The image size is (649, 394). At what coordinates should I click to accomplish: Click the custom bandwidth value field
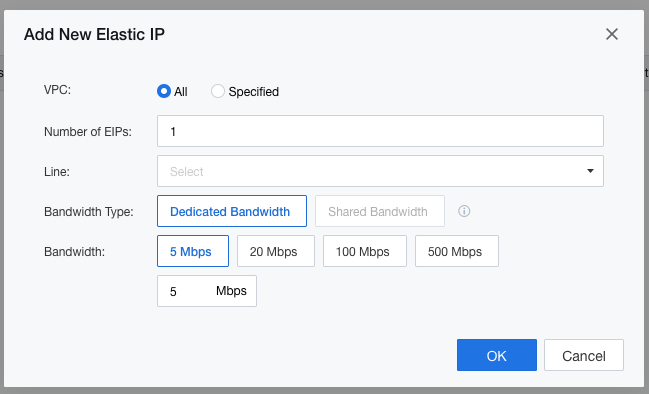click(186, 291)
